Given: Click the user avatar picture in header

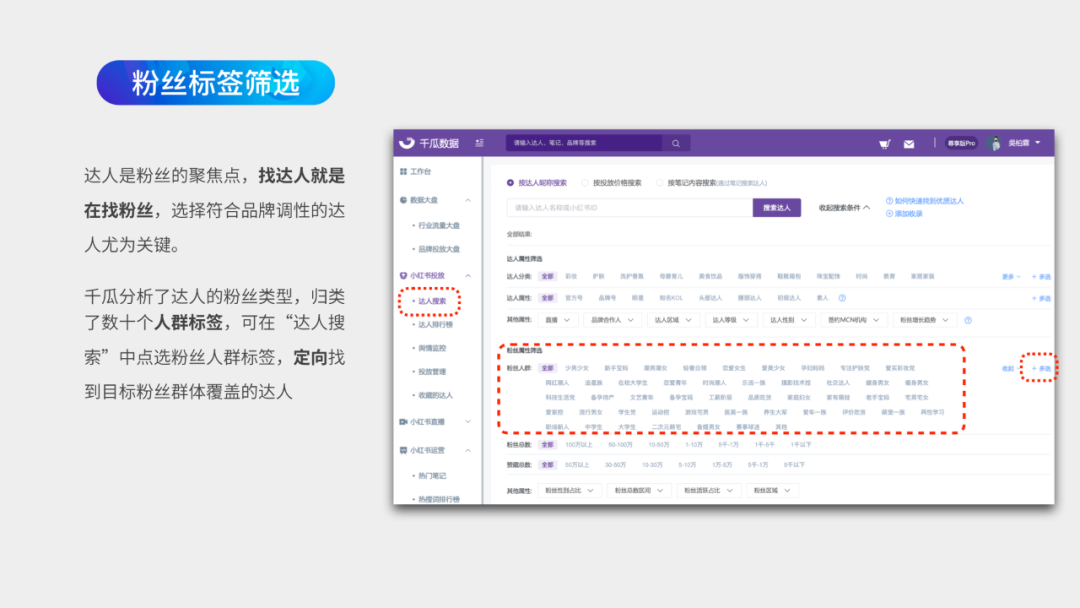Looking at the screenshot, I should pos(994,143).
